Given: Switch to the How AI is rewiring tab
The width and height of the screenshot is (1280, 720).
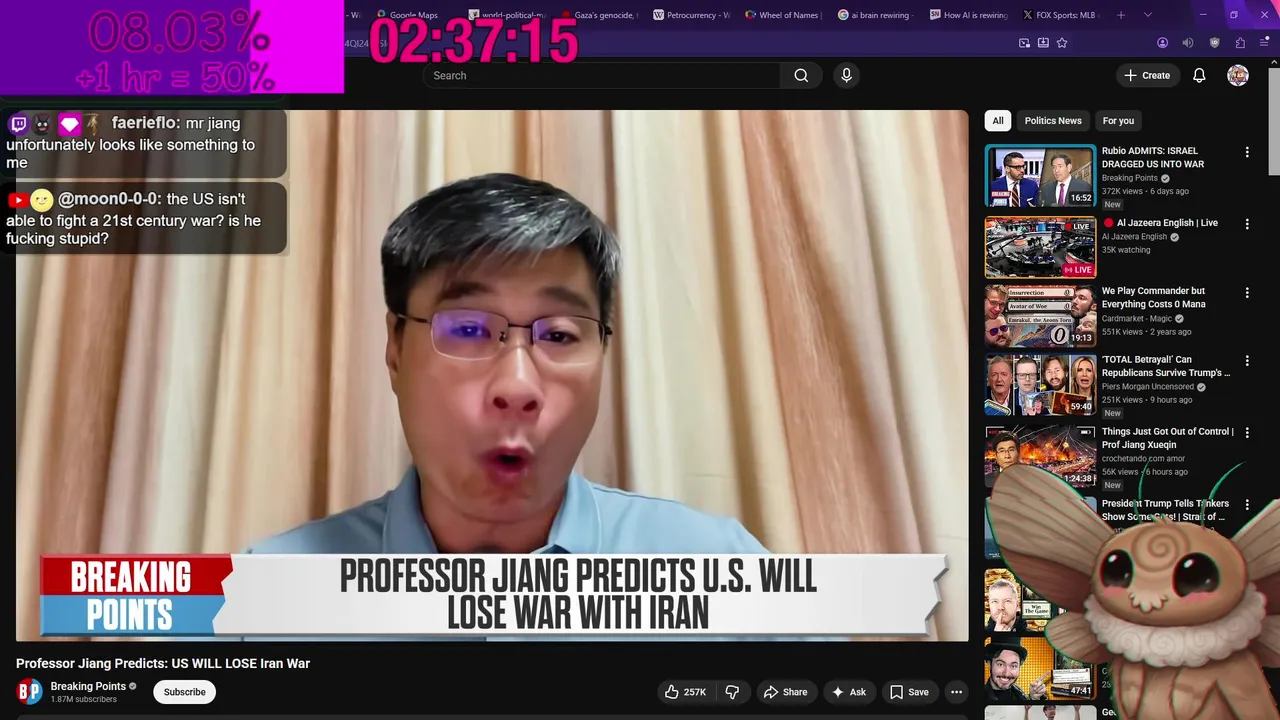Looking at the screenshot, I should [x=969, y=15].
